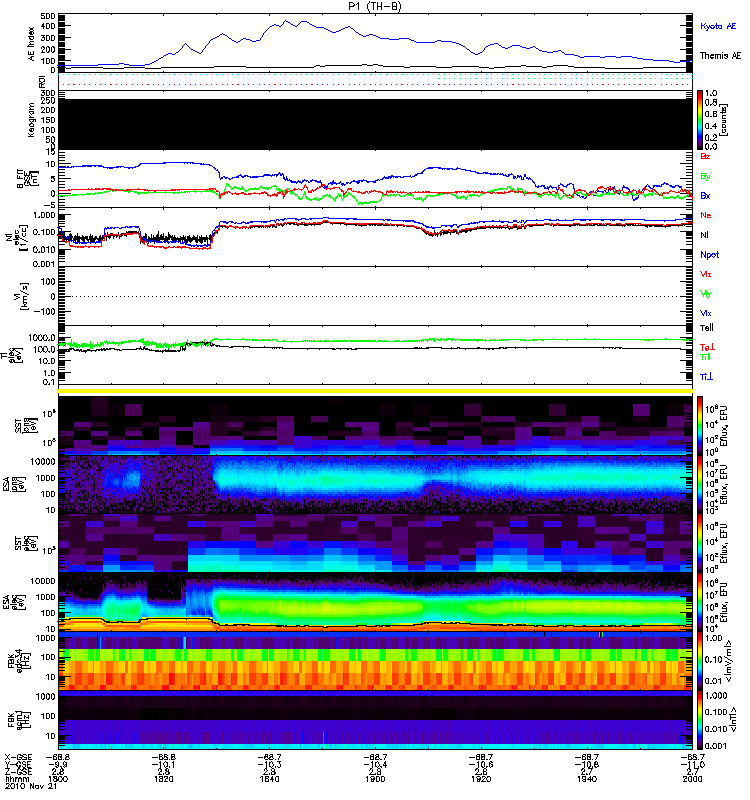The width and height of the screenshot is (750, 800).
Task: Click the dotted zero line in Vi panel
Action: [376, 296]
